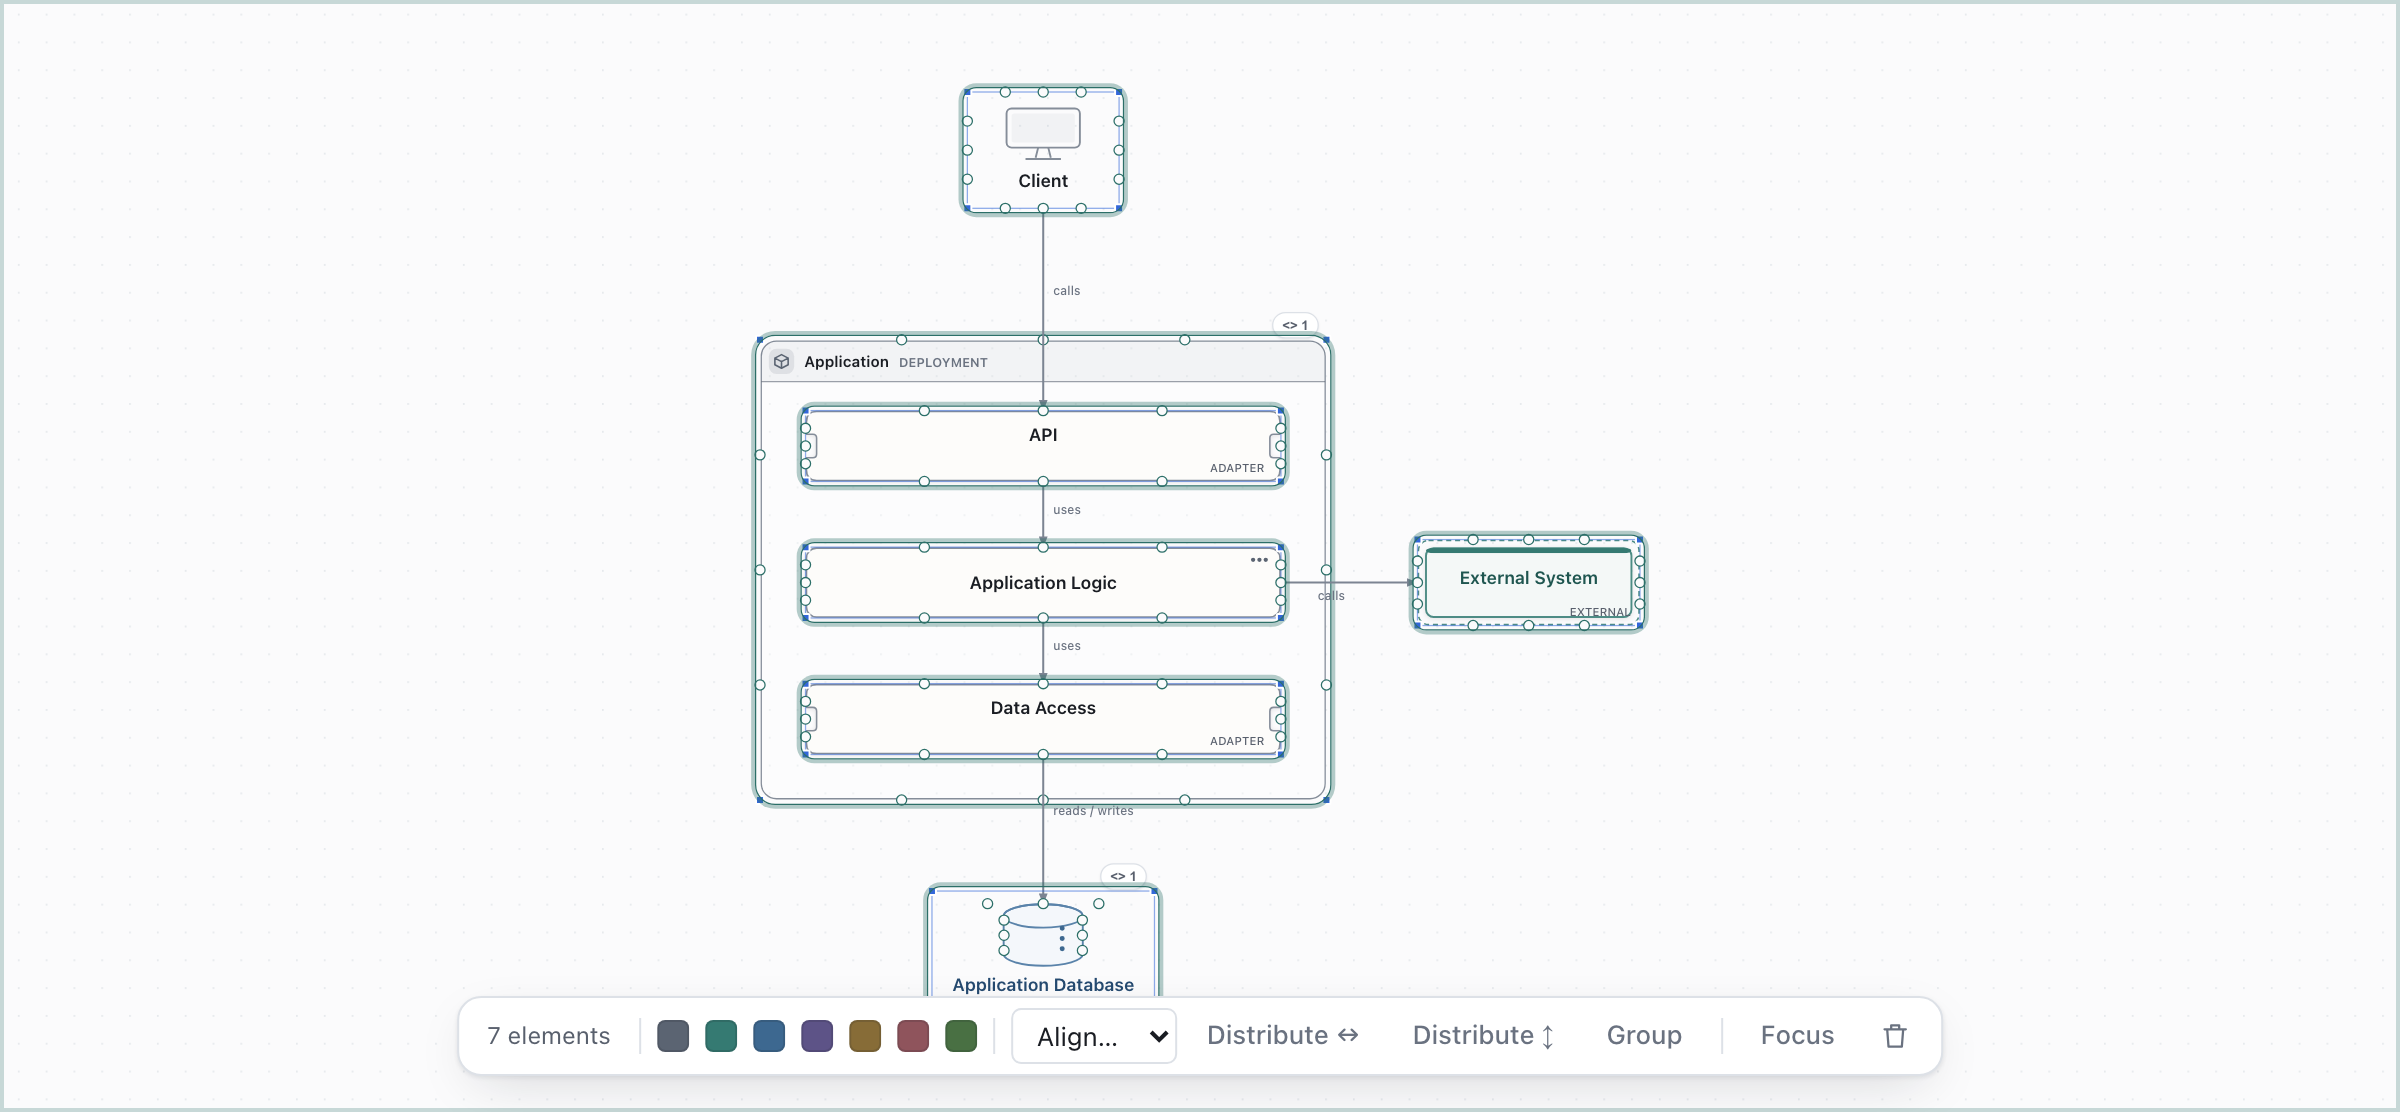Apply the red color swatch
Image resolution: width=2400 pixels, height=1112 pixels.
(913, 1036)
